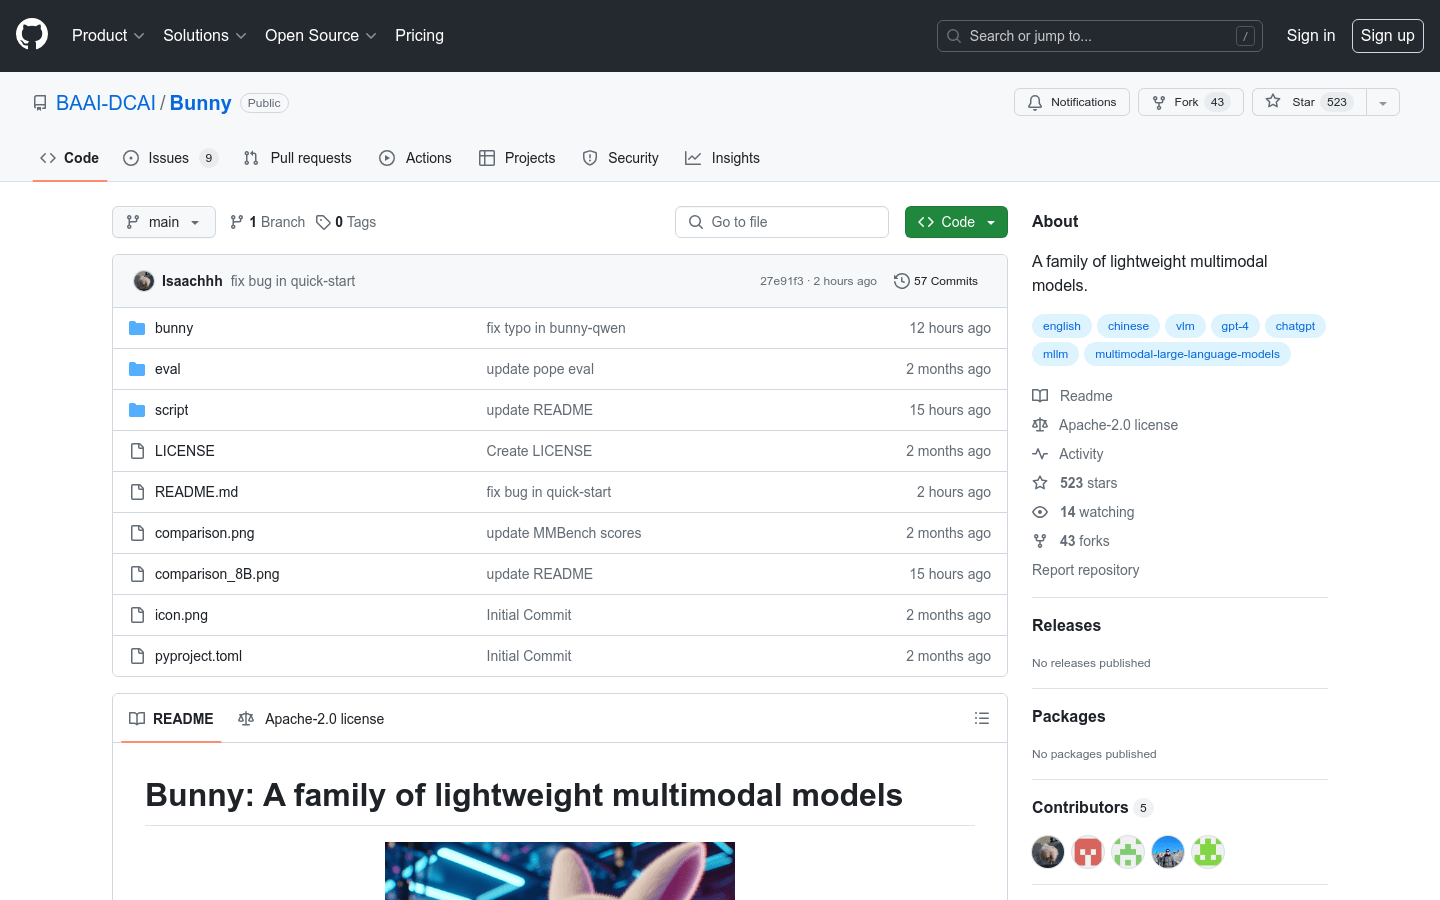Switch to the Insights tab
This screenshot has height=900, width=1440.
tap(722, 158)
